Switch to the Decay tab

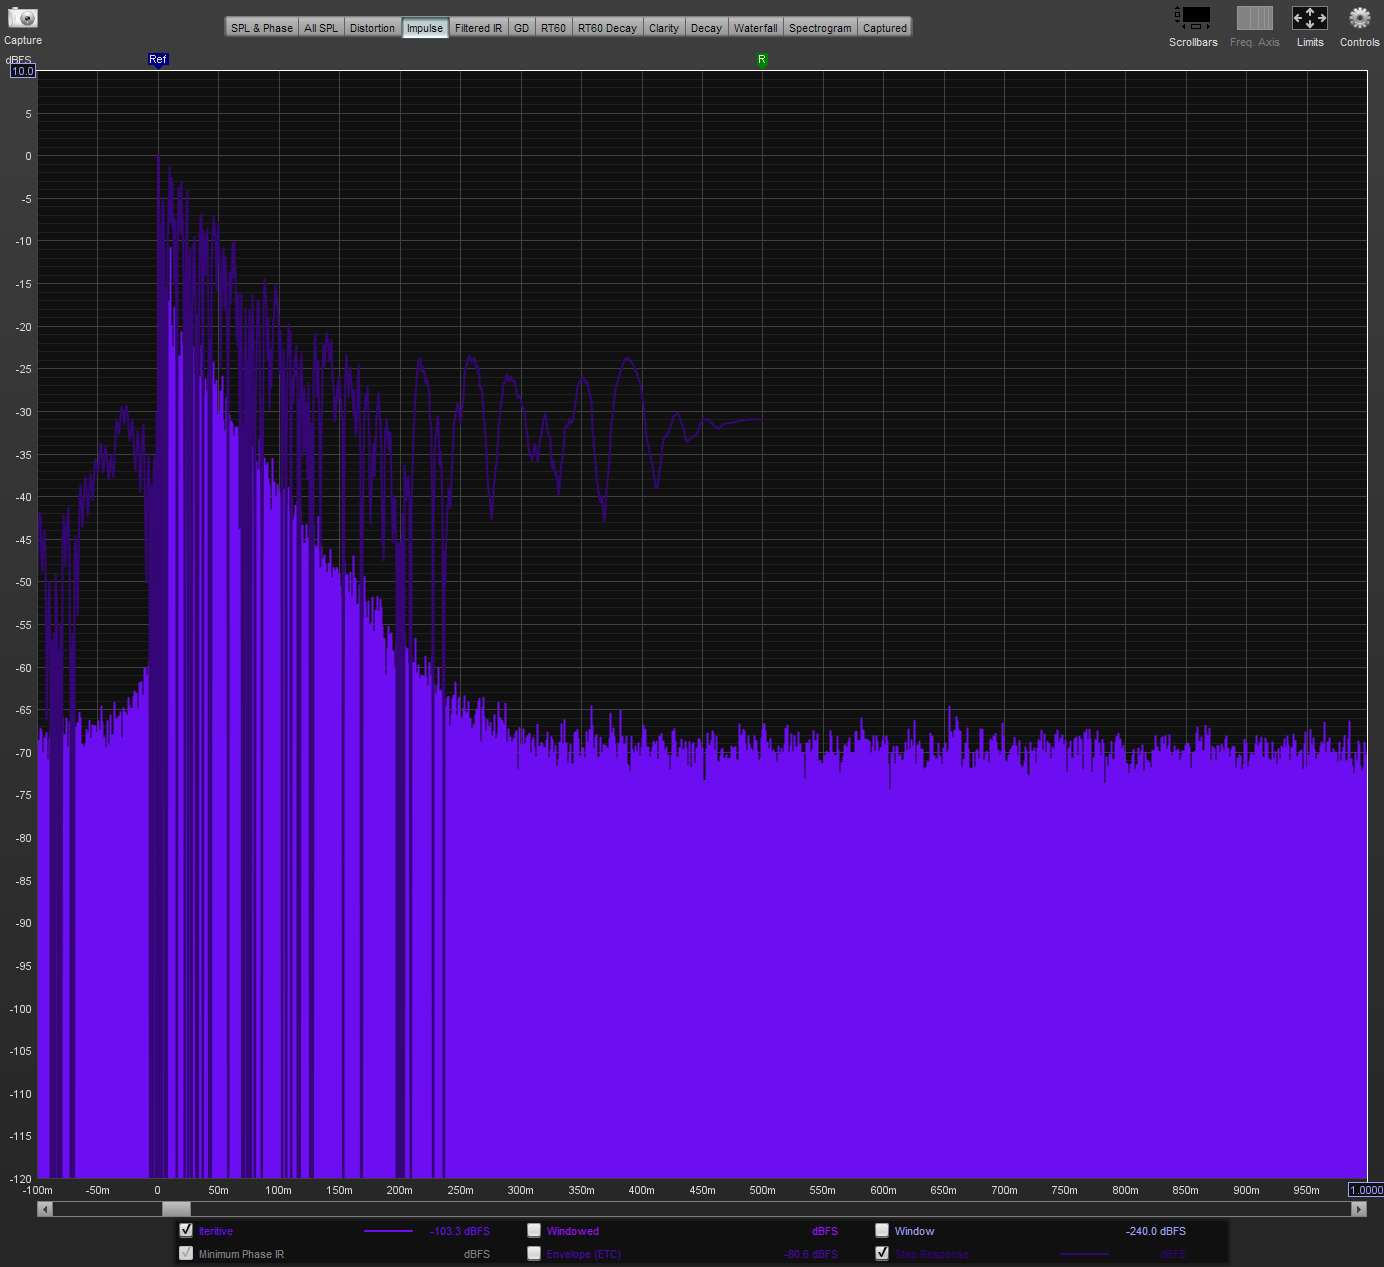pos(706,28)
